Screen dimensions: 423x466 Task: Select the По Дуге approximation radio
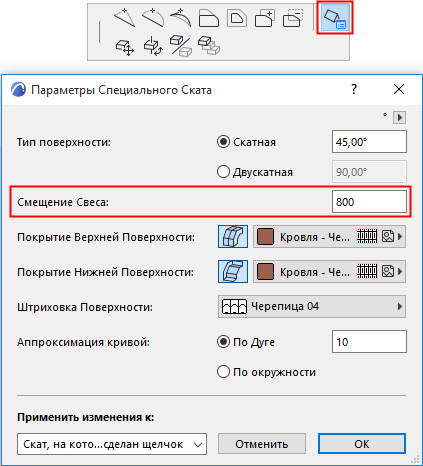pos(223,342)
